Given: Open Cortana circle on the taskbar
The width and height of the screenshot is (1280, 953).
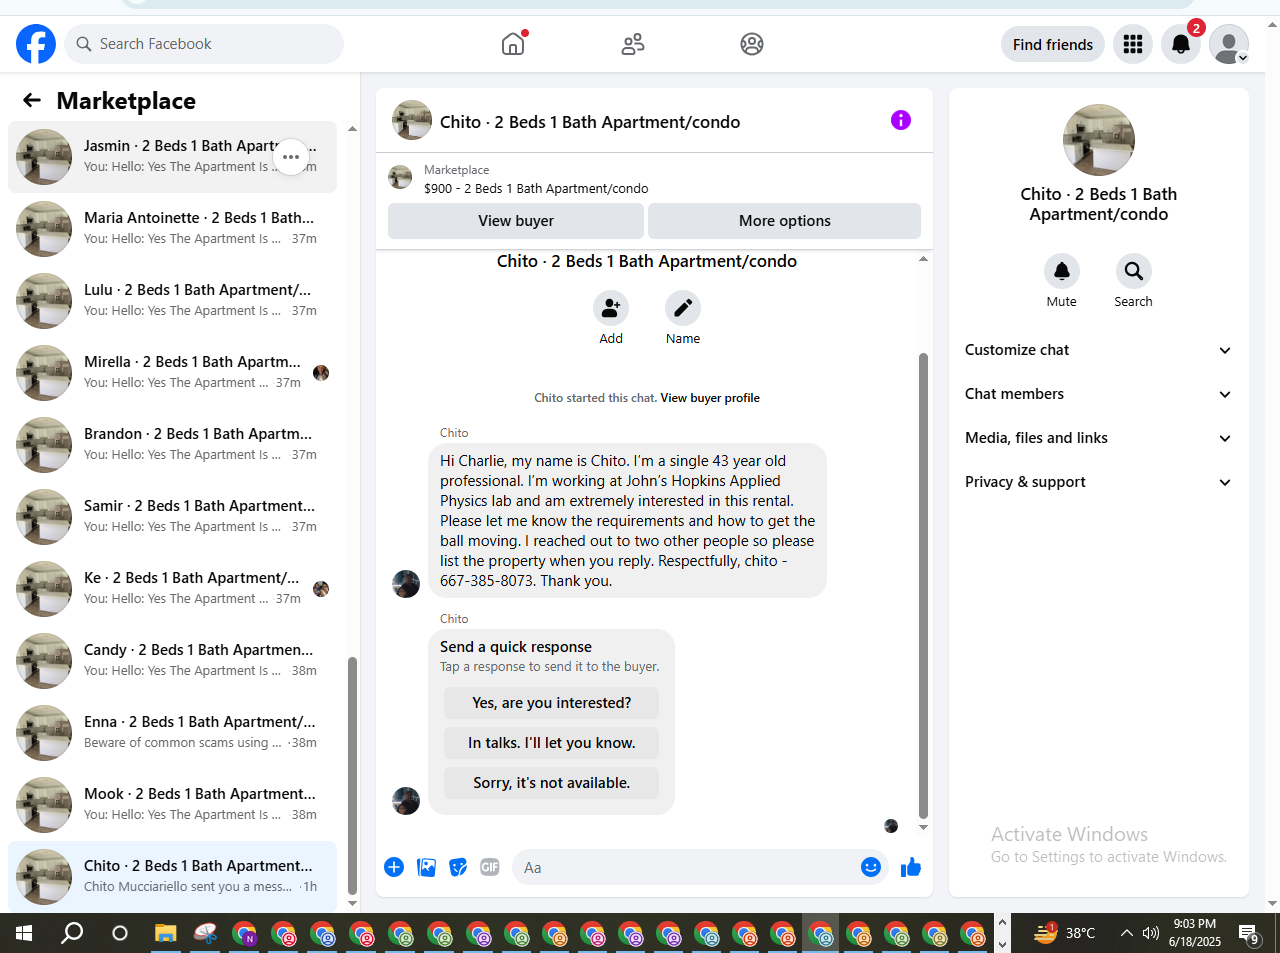Looking at the screenshot, I should tap(120, 933).
